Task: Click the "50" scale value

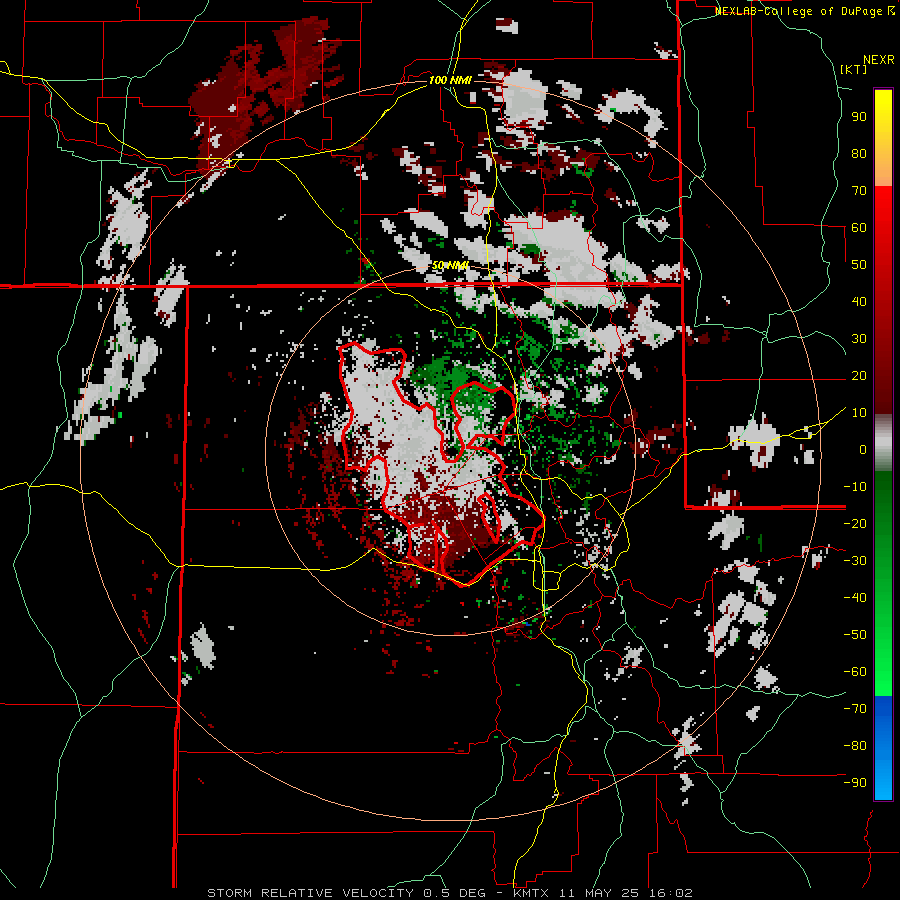Action: (x=859, y=265)
